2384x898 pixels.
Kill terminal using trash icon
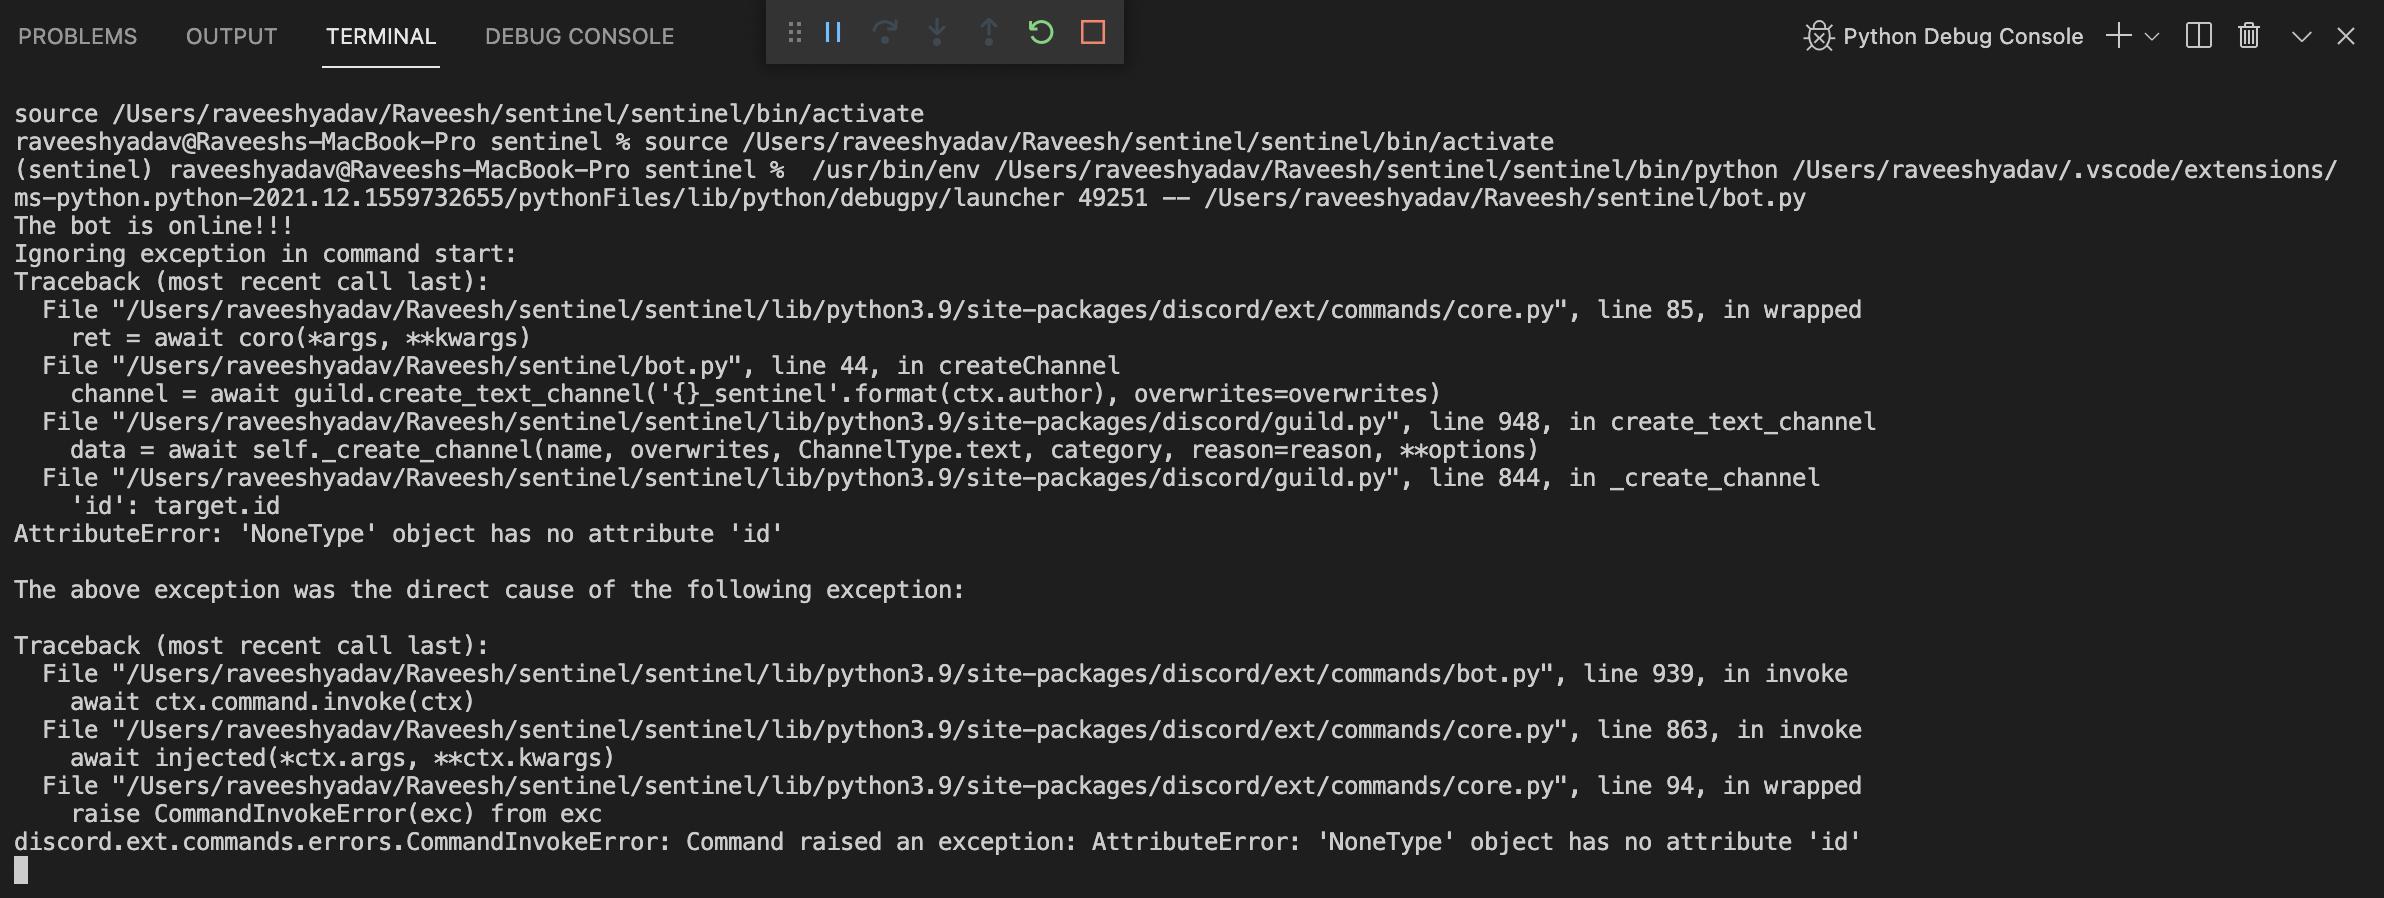2249,36
